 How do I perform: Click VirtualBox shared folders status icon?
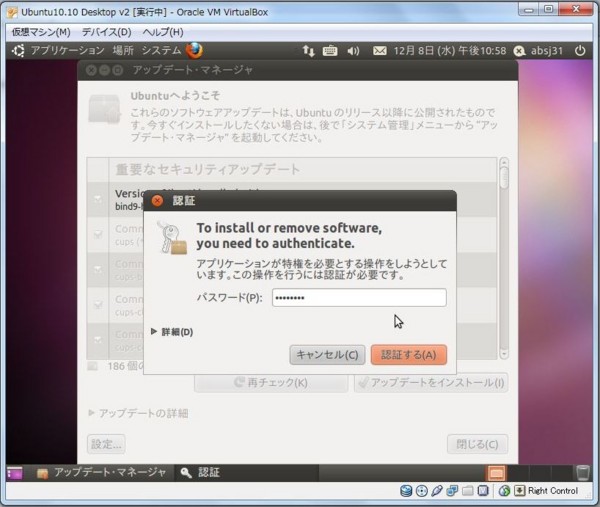click(x=468, y=491)
